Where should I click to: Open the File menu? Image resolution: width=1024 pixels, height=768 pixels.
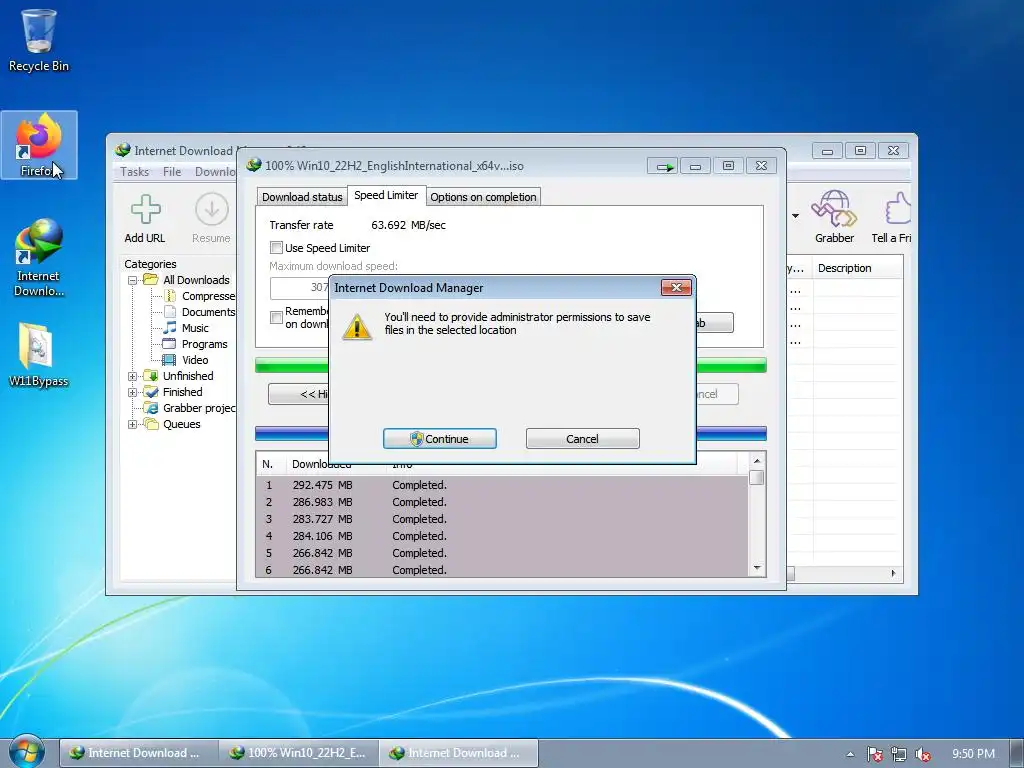pos(172,172)
